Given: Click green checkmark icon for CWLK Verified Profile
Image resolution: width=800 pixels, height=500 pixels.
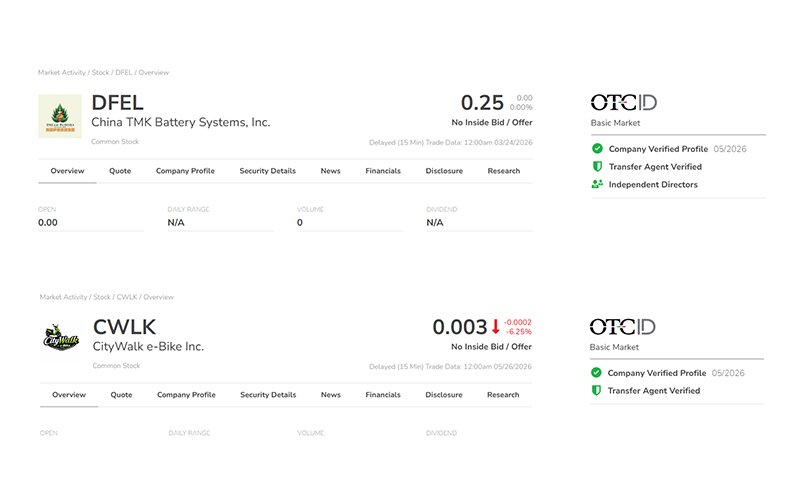Looking at the screenshot, I should [596, 372].
